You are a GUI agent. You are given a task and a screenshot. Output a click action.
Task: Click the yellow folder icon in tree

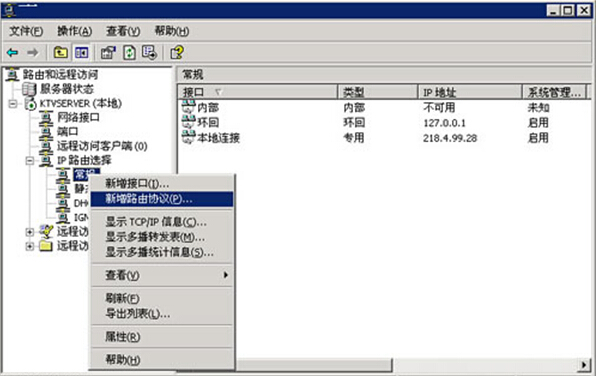pos(46,246)
